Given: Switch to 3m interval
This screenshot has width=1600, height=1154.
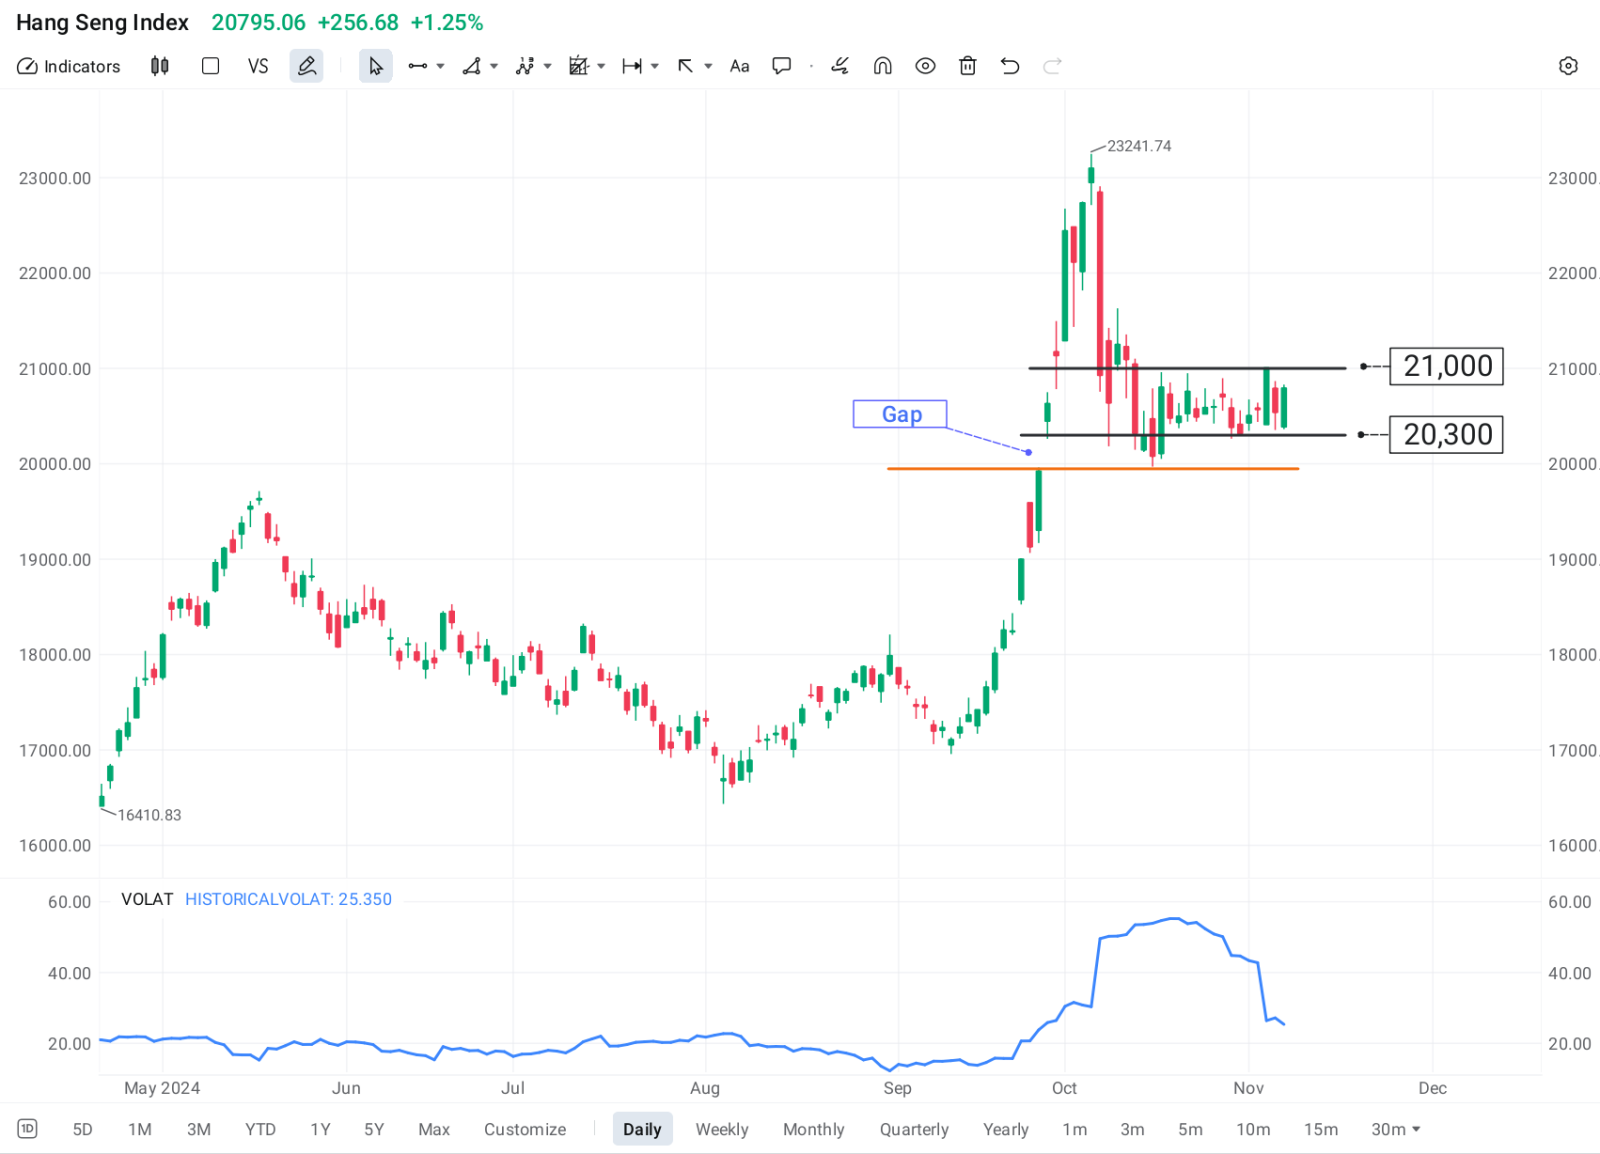Looking at the screenshot, I should pyautogui.click(x=1132, y=1129).
